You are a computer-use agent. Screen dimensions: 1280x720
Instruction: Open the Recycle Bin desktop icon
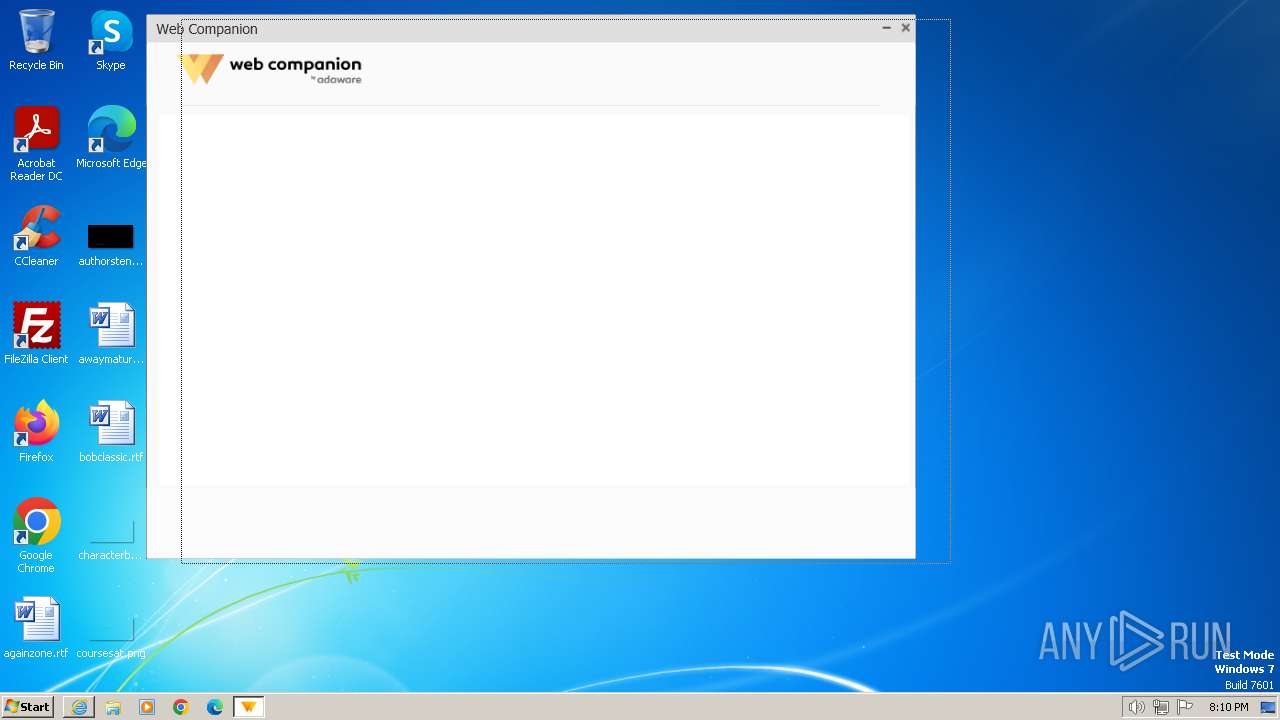click(36, 40)
